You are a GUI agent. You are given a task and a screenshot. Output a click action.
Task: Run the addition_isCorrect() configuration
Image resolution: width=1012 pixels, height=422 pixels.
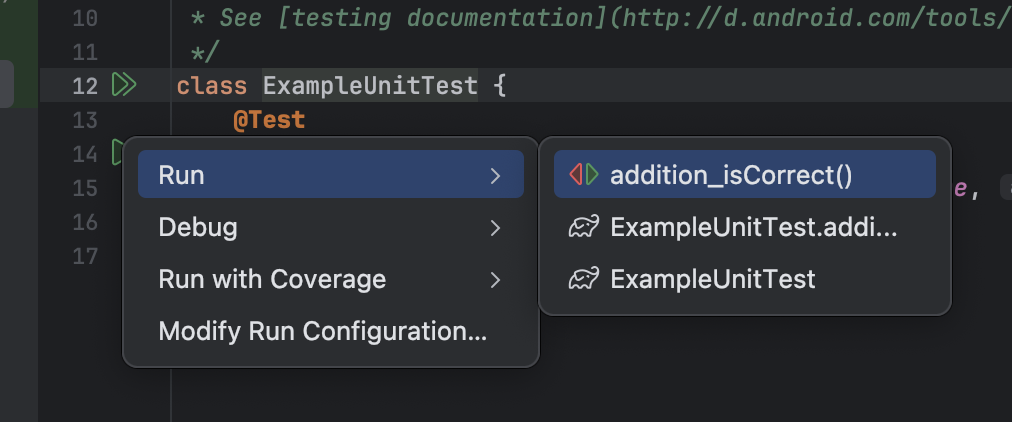point(731,175)
